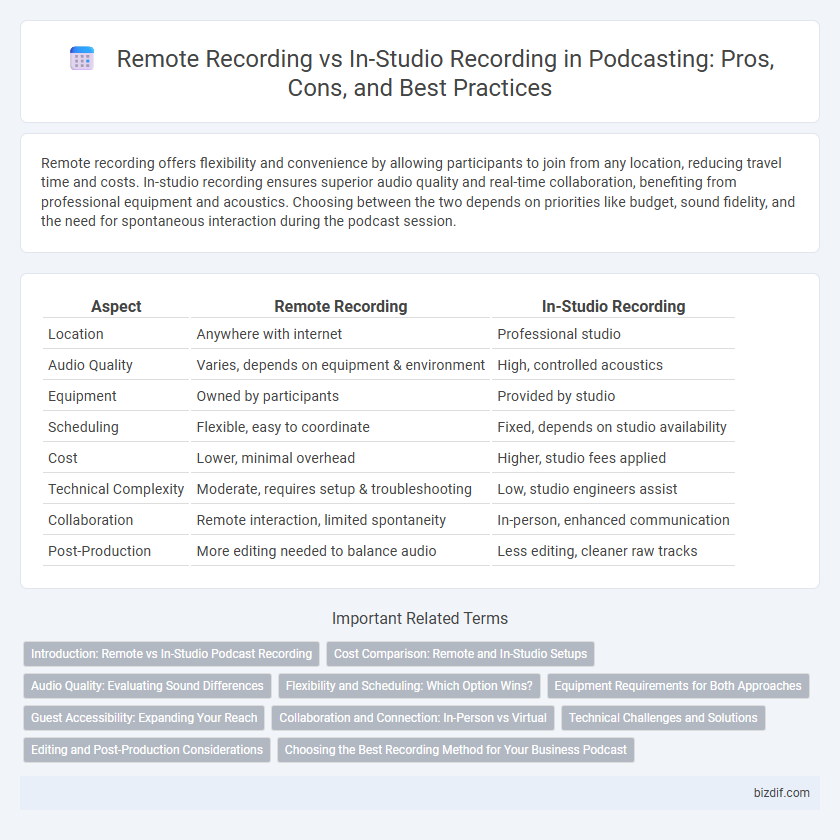Click the 'Collaboration' row label
This screenshot has width=840, height=840.
click(90, 520)
